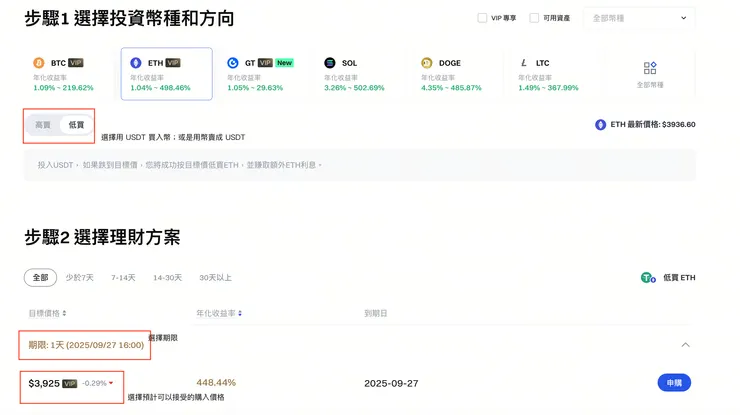
Task: Click the VIP badge beside $3,925
Action: [x=70, y=383]
